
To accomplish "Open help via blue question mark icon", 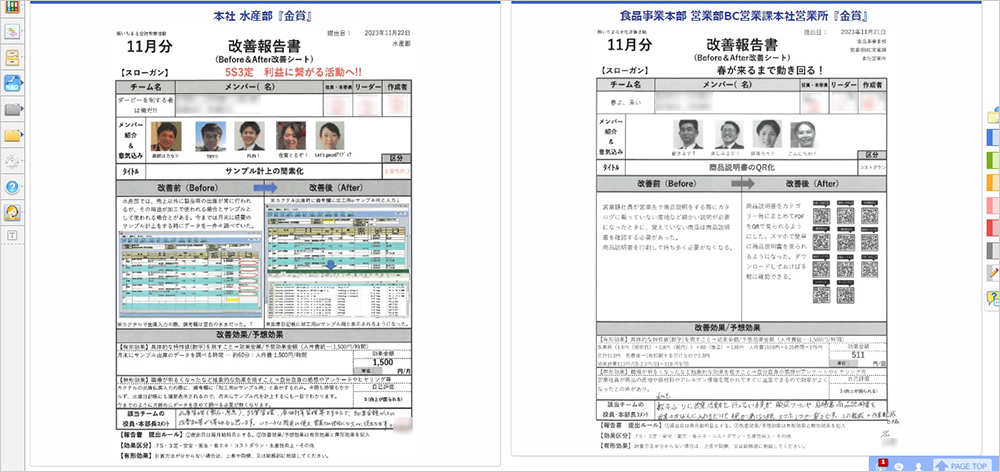I will (12, 187).
